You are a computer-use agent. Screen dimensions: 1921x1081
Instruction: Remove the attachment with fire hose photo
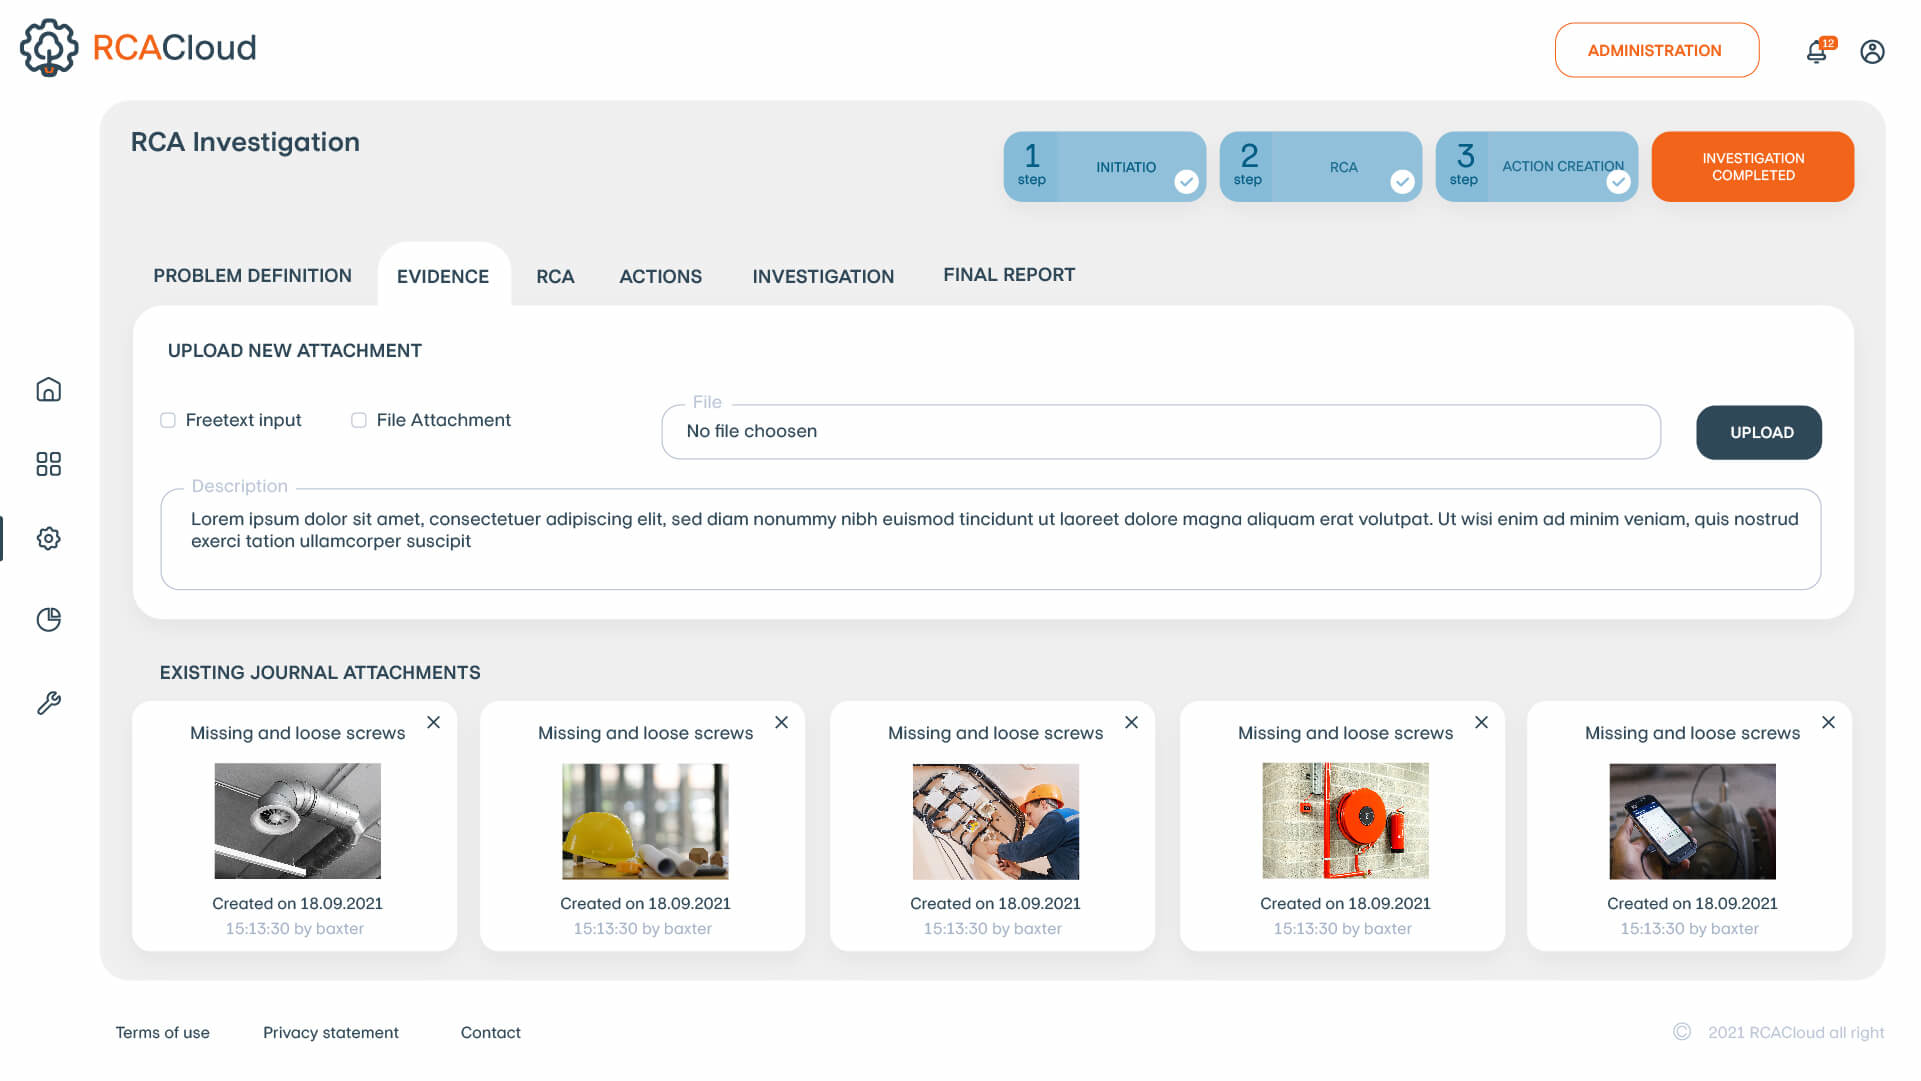click(x=1482, y=722)
